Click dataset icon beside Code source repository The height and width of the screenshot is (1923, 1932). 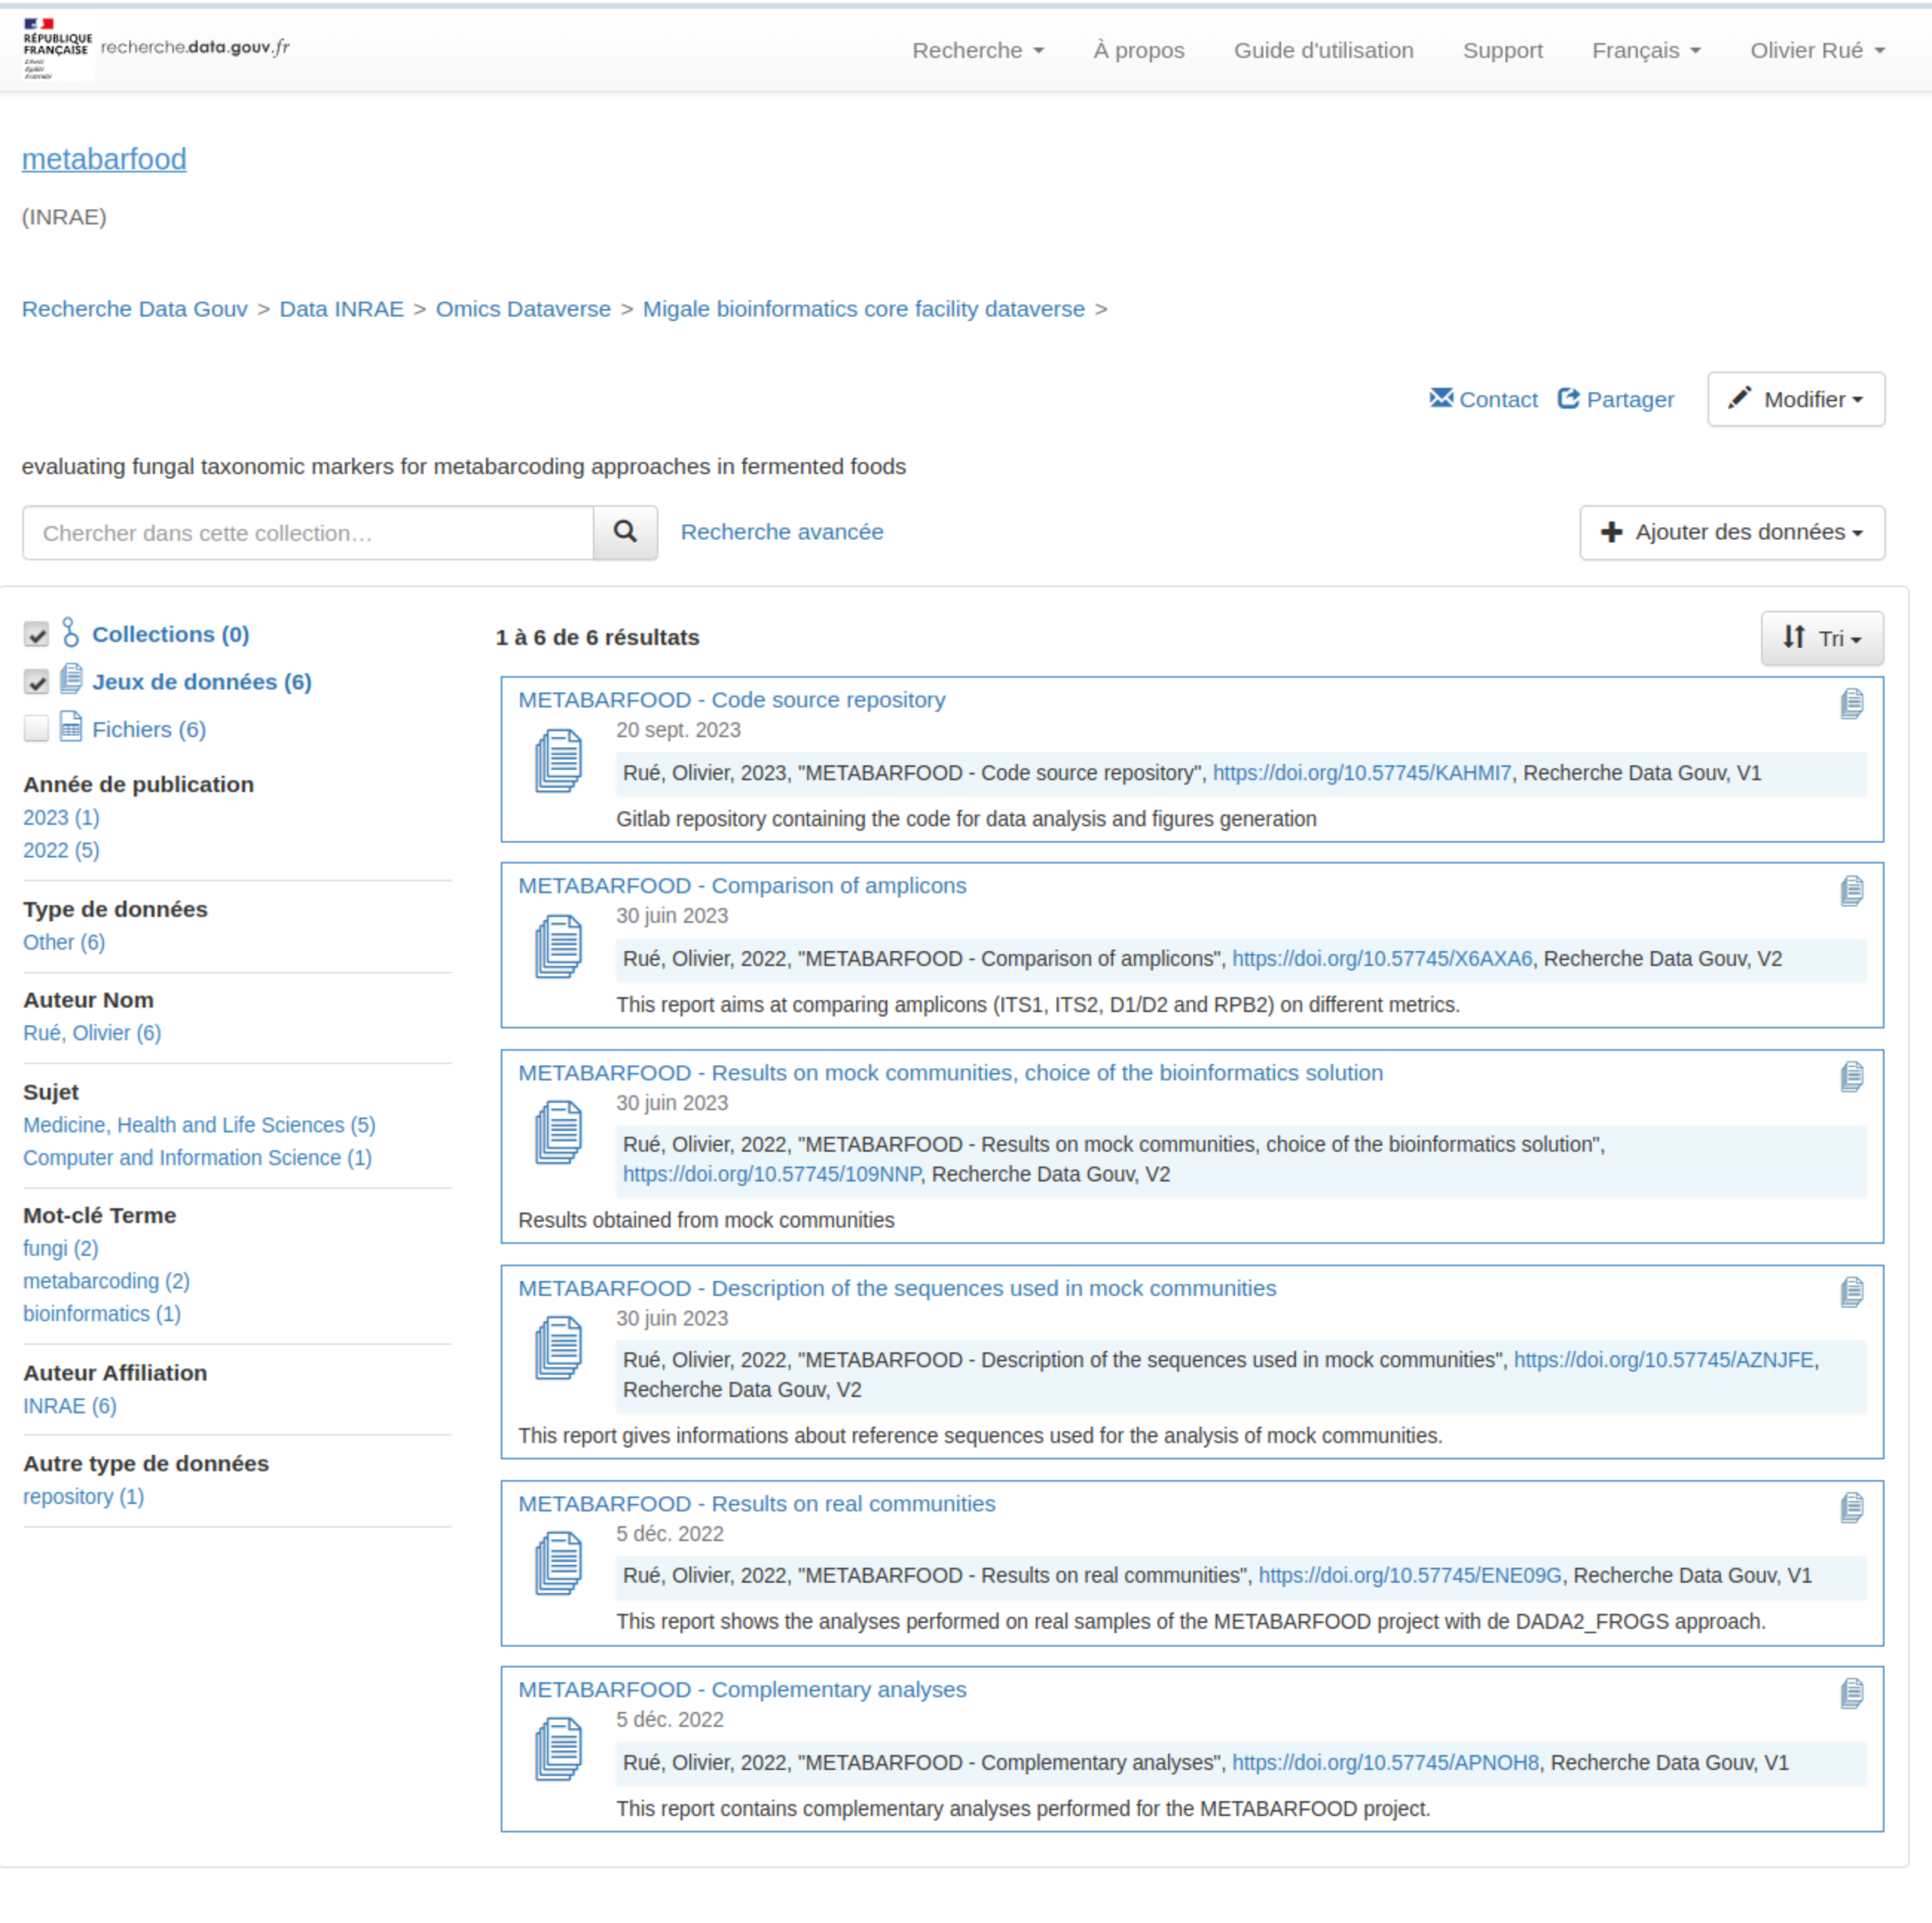(x=558, y=760)
